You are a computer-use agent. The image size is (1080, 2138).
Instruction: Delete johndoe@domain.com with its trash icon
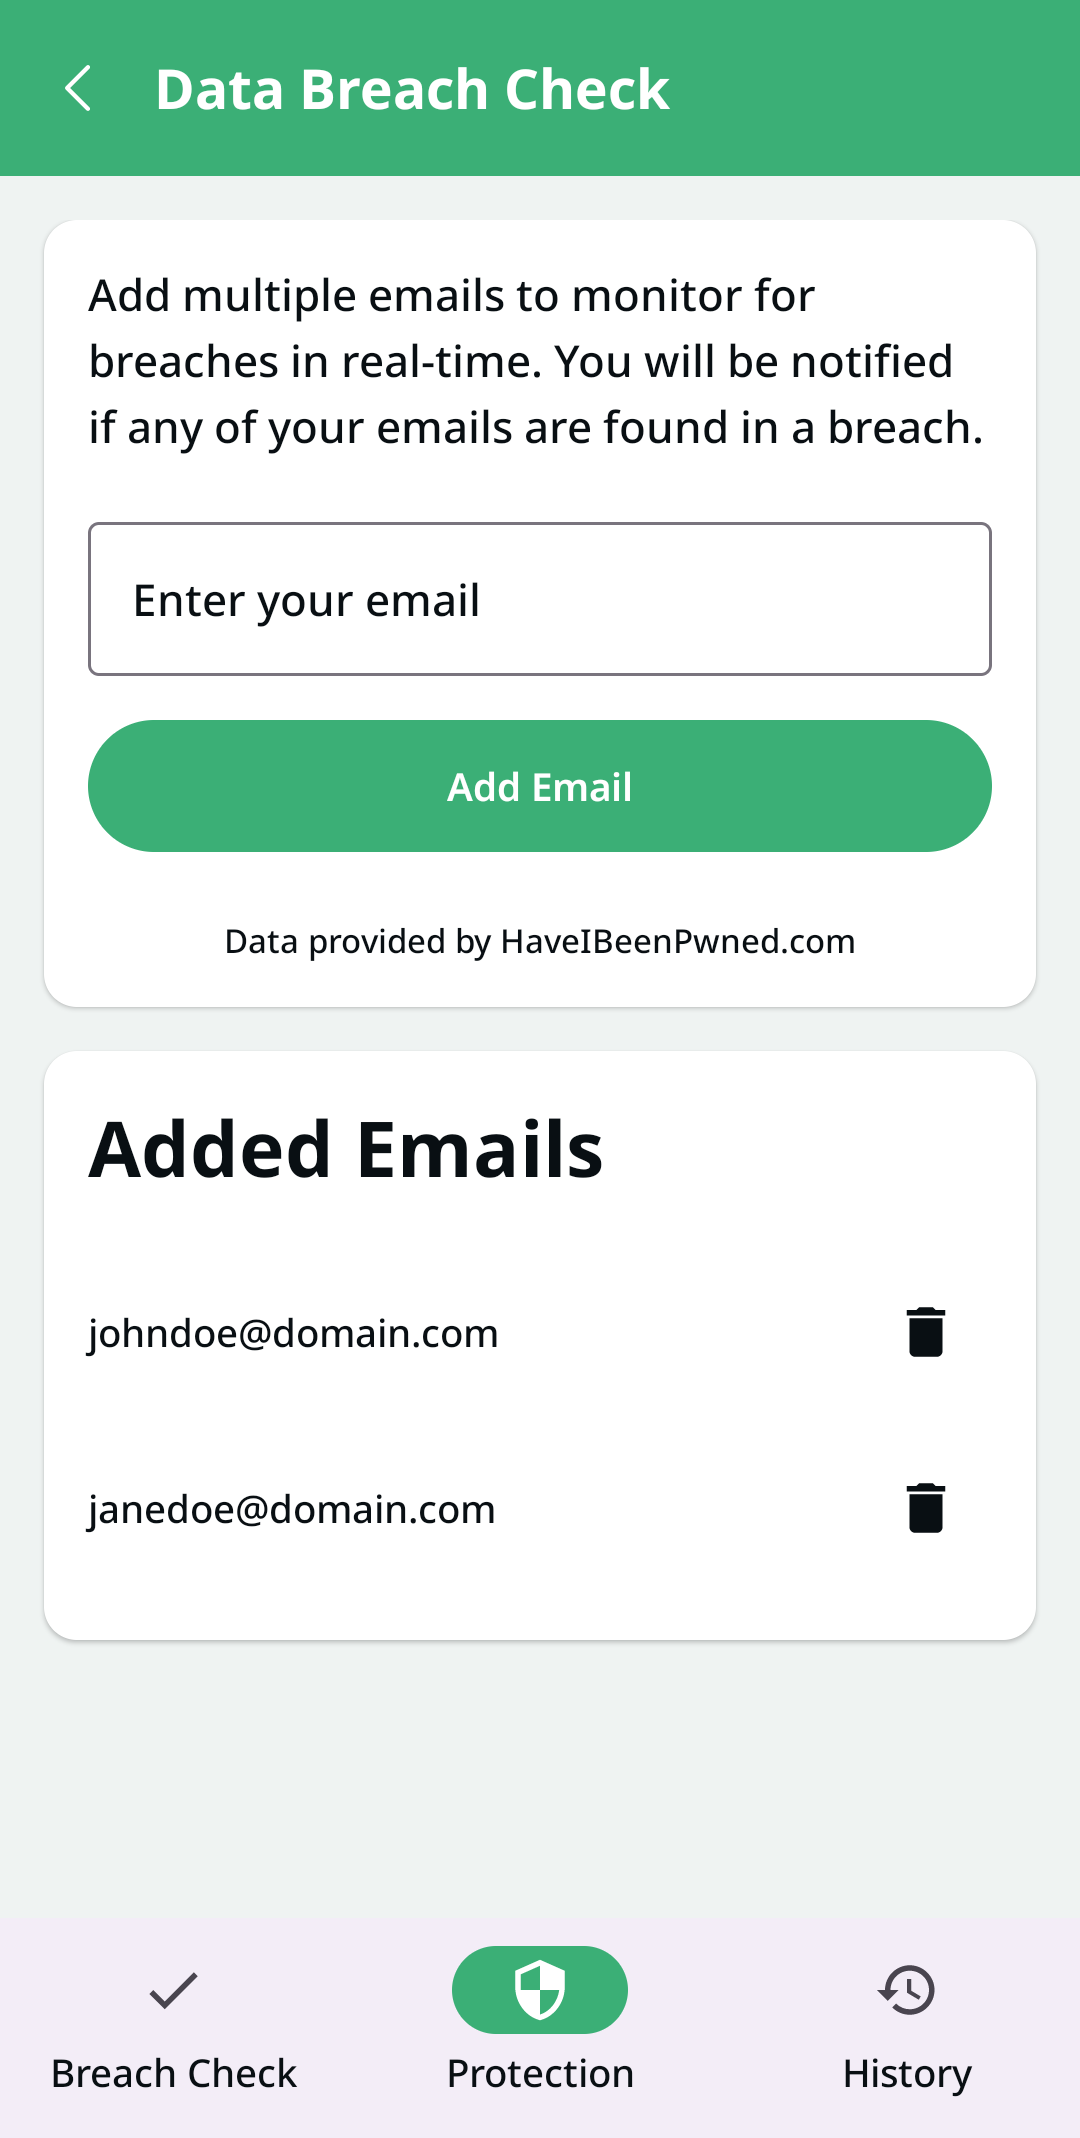point(926,1332)
